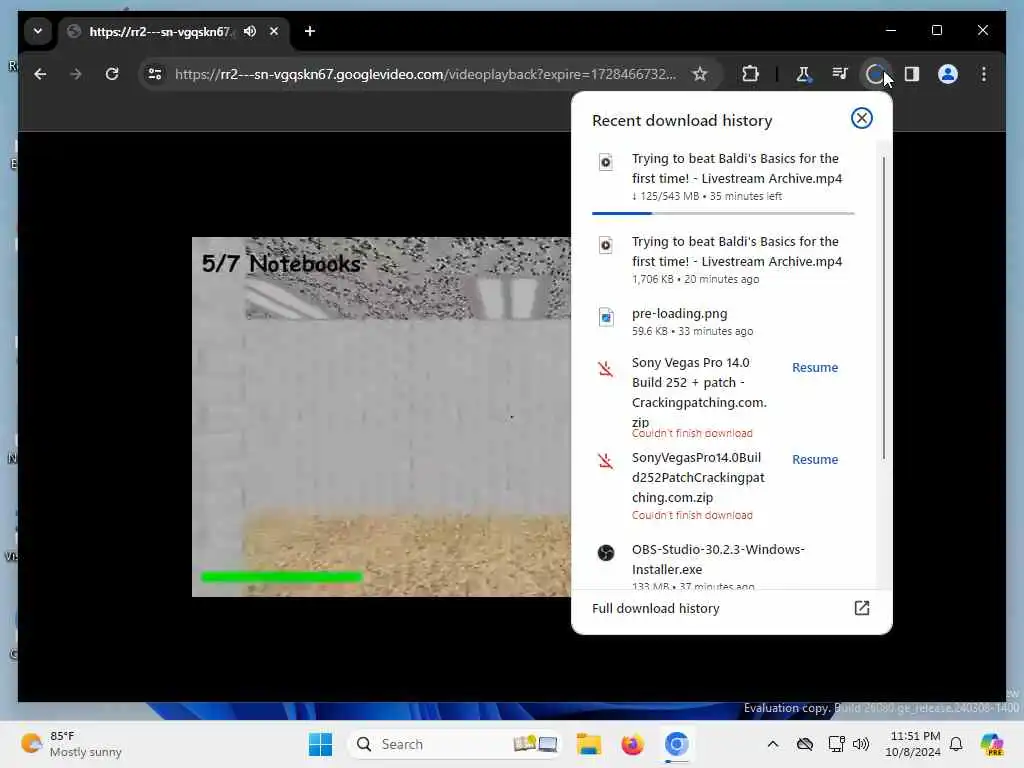The image size is (1024, 768).
Task: Open the clock showing 11:51 PM
Action: click(x=914, y=744)
